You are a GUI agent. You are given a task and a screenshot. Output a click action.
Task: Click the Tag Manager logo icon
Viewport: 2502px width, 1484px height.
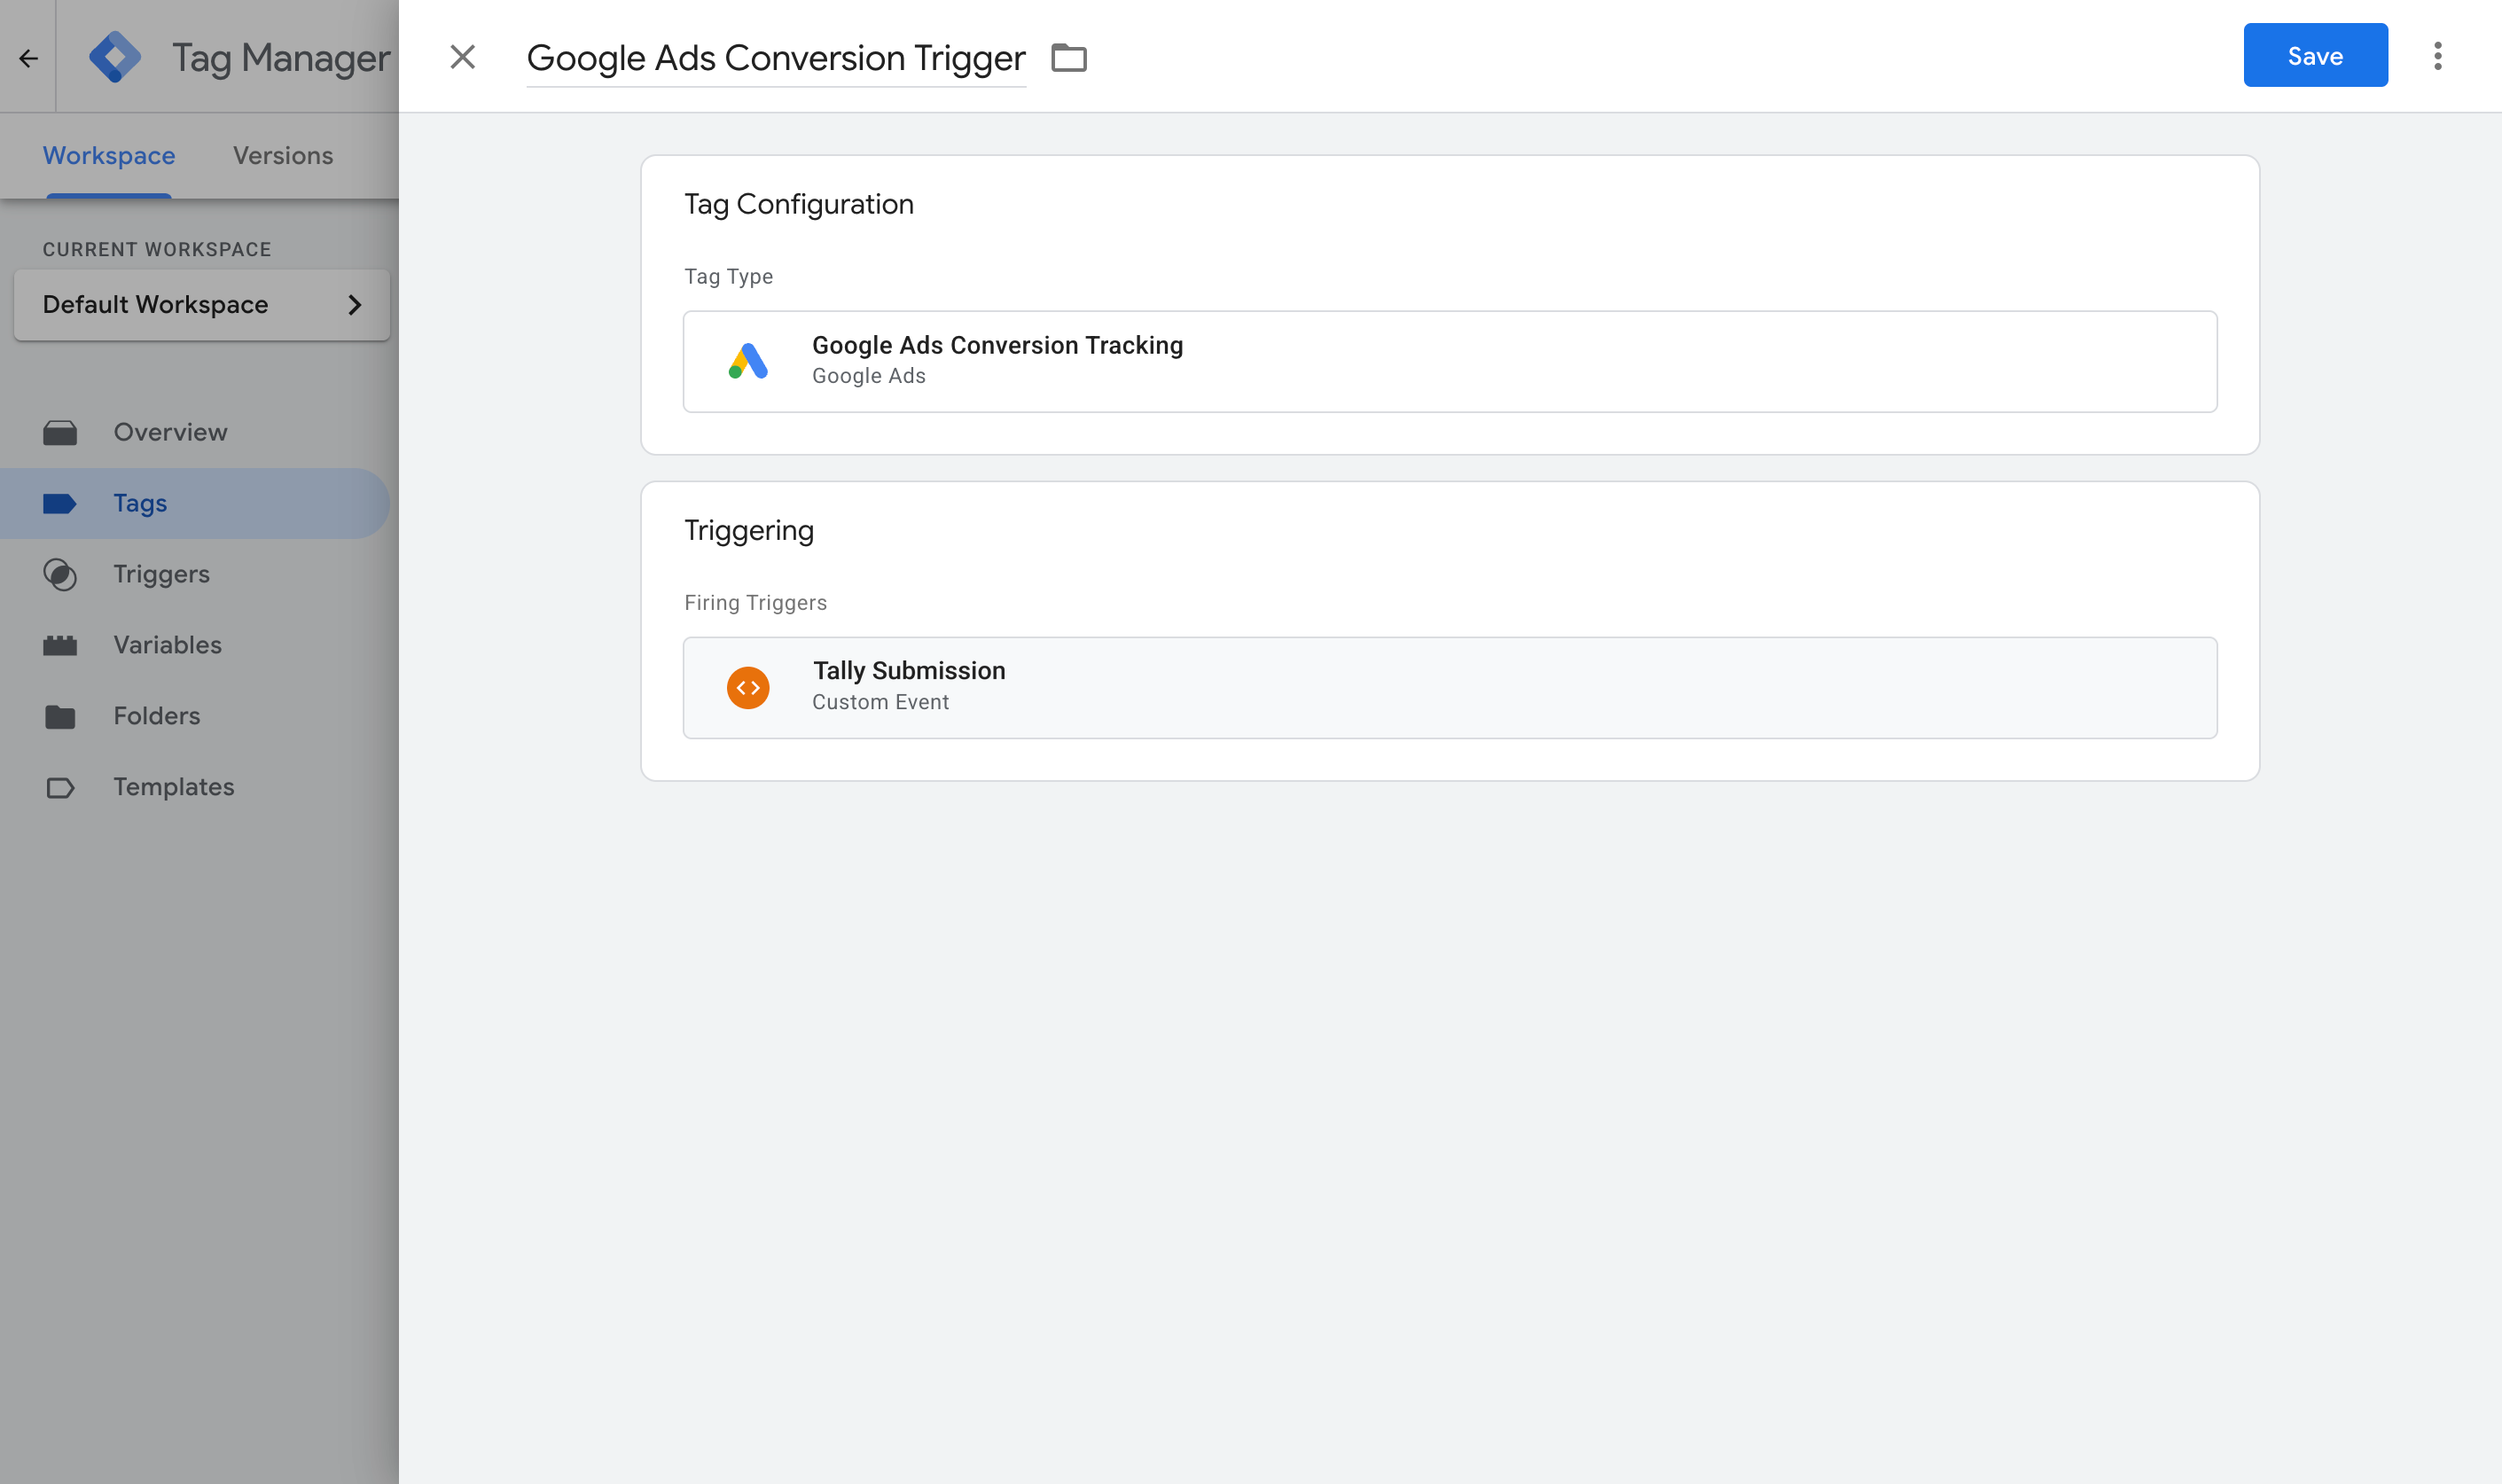tap(115, 57)
